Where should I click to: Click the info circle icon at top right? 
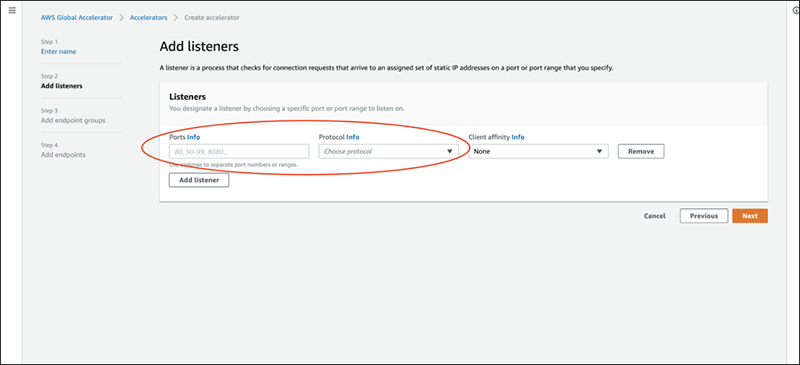[x=797, y=11]
